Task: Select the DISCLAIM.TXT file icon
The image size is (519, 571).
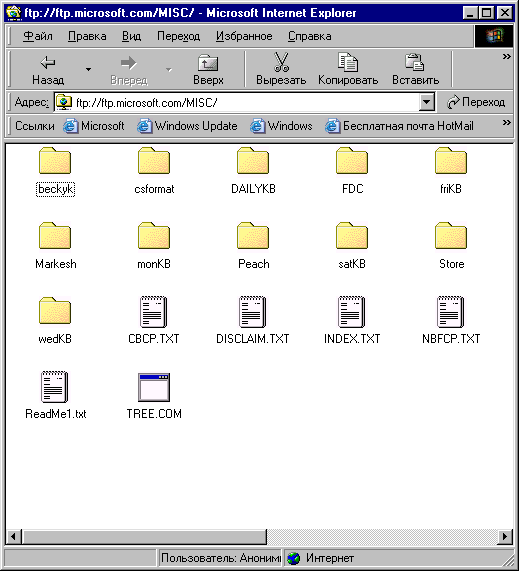Action: click(x=253, y=311)
